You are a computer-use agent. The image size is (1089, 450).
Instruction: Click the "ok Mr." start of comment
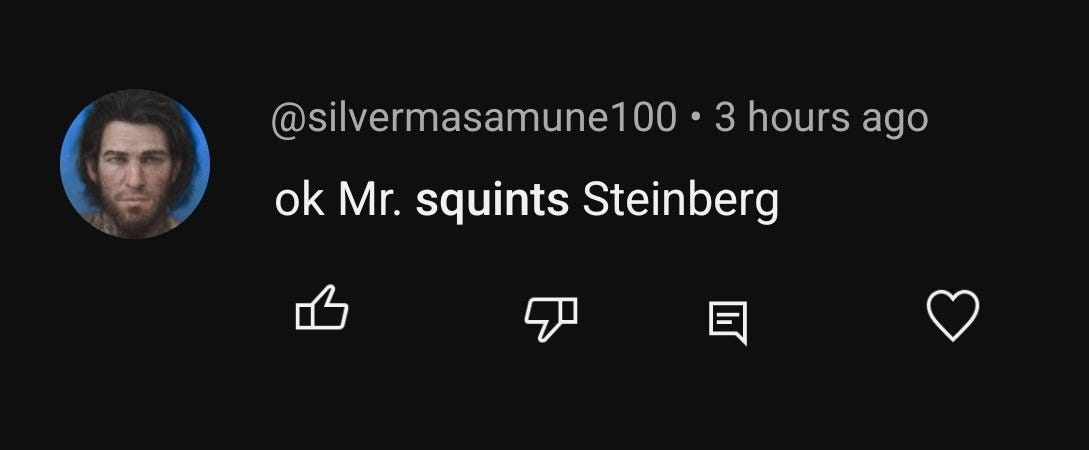338,201
